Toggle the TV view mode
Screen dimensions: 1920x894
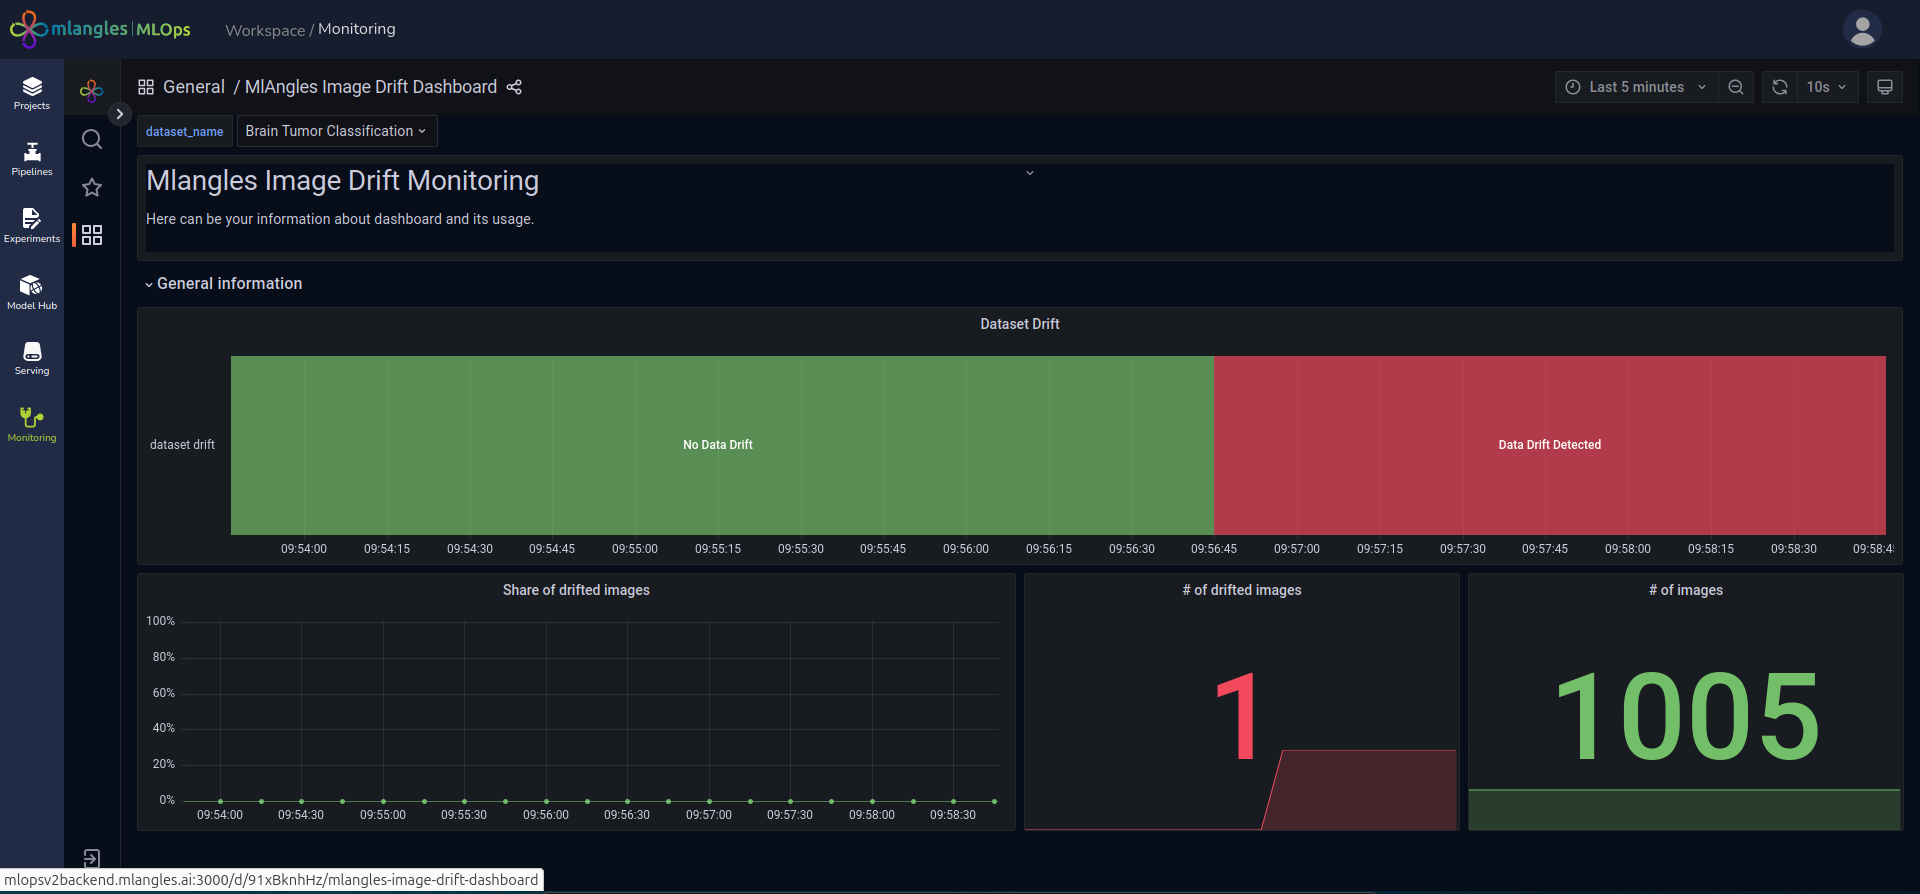pos(1885,87)
